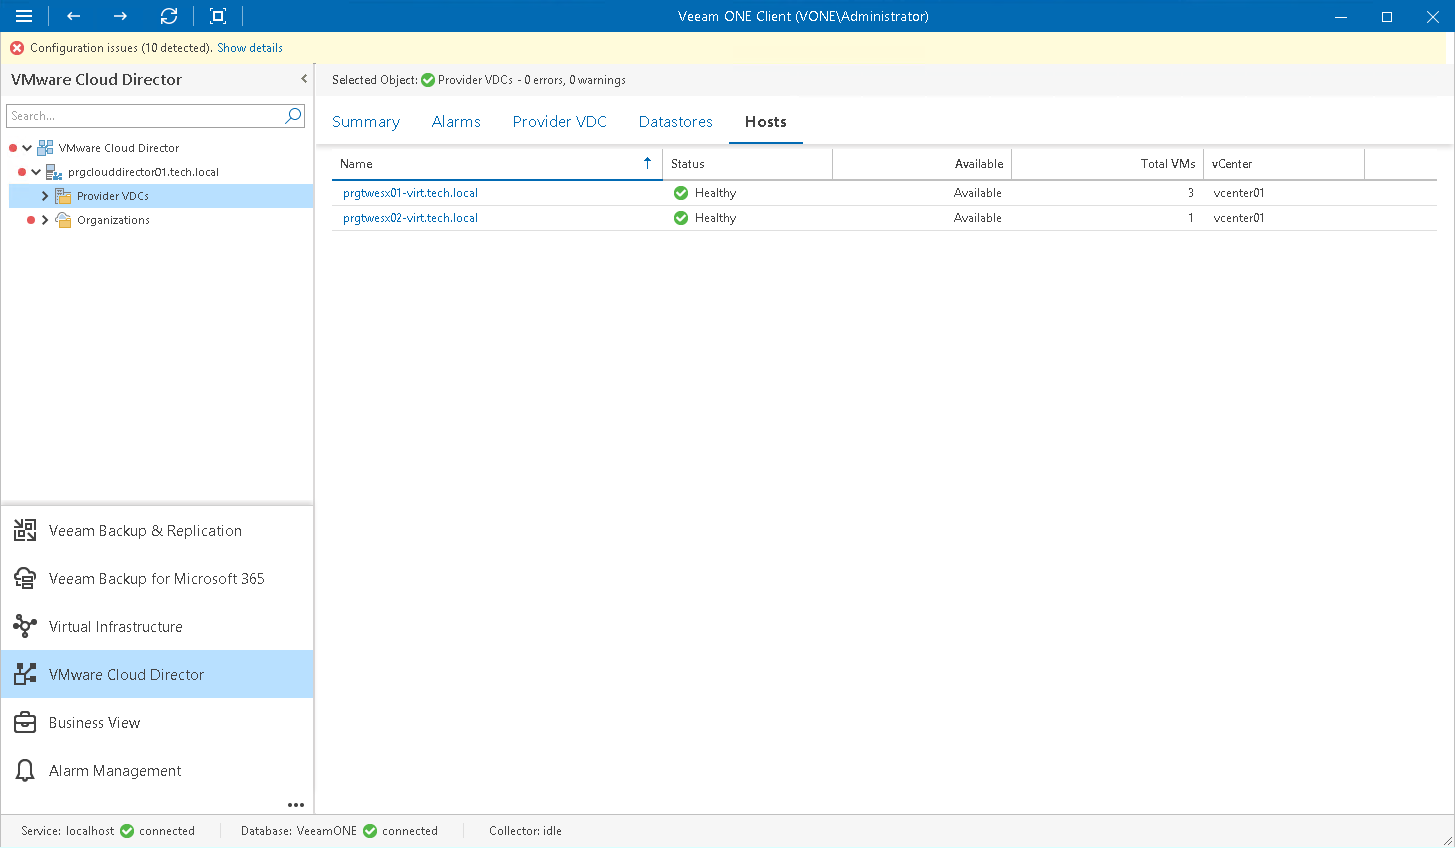The height and width of the screenshot is (848, 1455).
Task: Click the Alarm Management bell icon
Action: pyautogui.click(x=25, y=771)
